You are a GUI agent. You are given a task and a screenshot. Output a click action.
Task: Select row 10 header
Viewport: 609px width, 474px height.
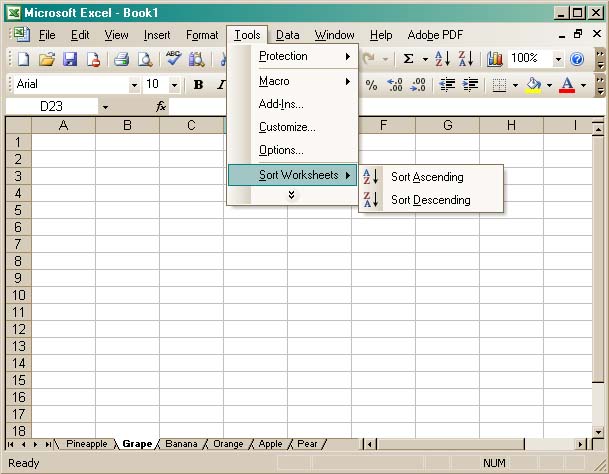[x=19, y=295]
